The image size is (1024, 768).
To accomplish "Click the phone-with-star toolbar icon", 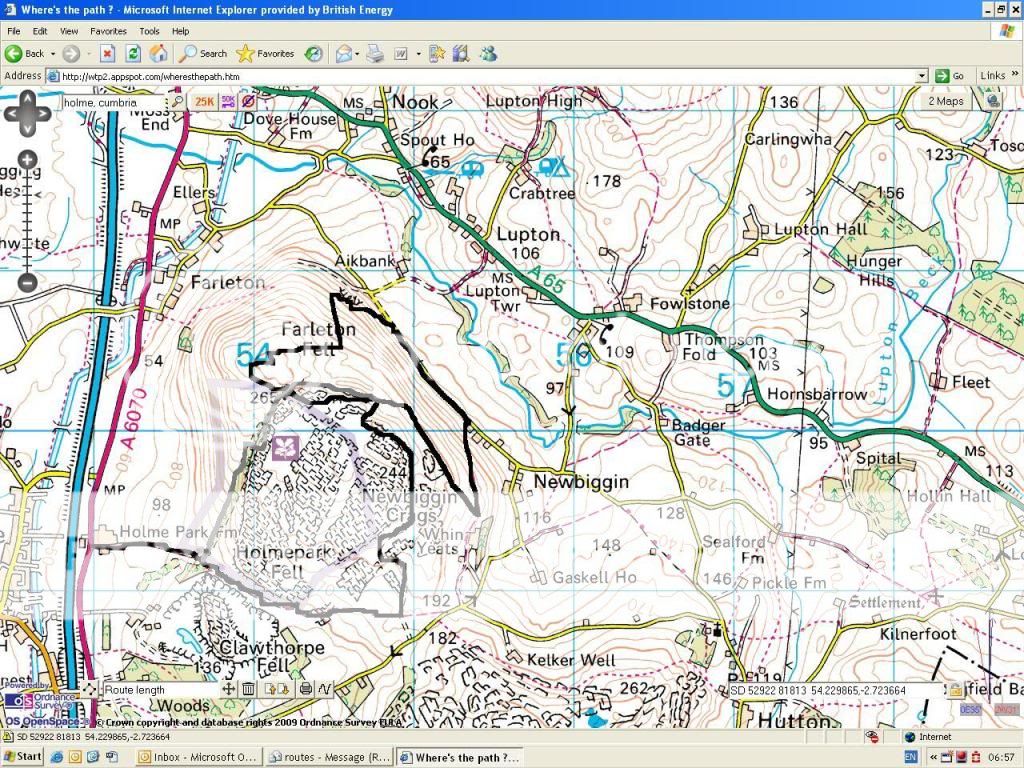I will pyautogui.click(x=437, y=54).
